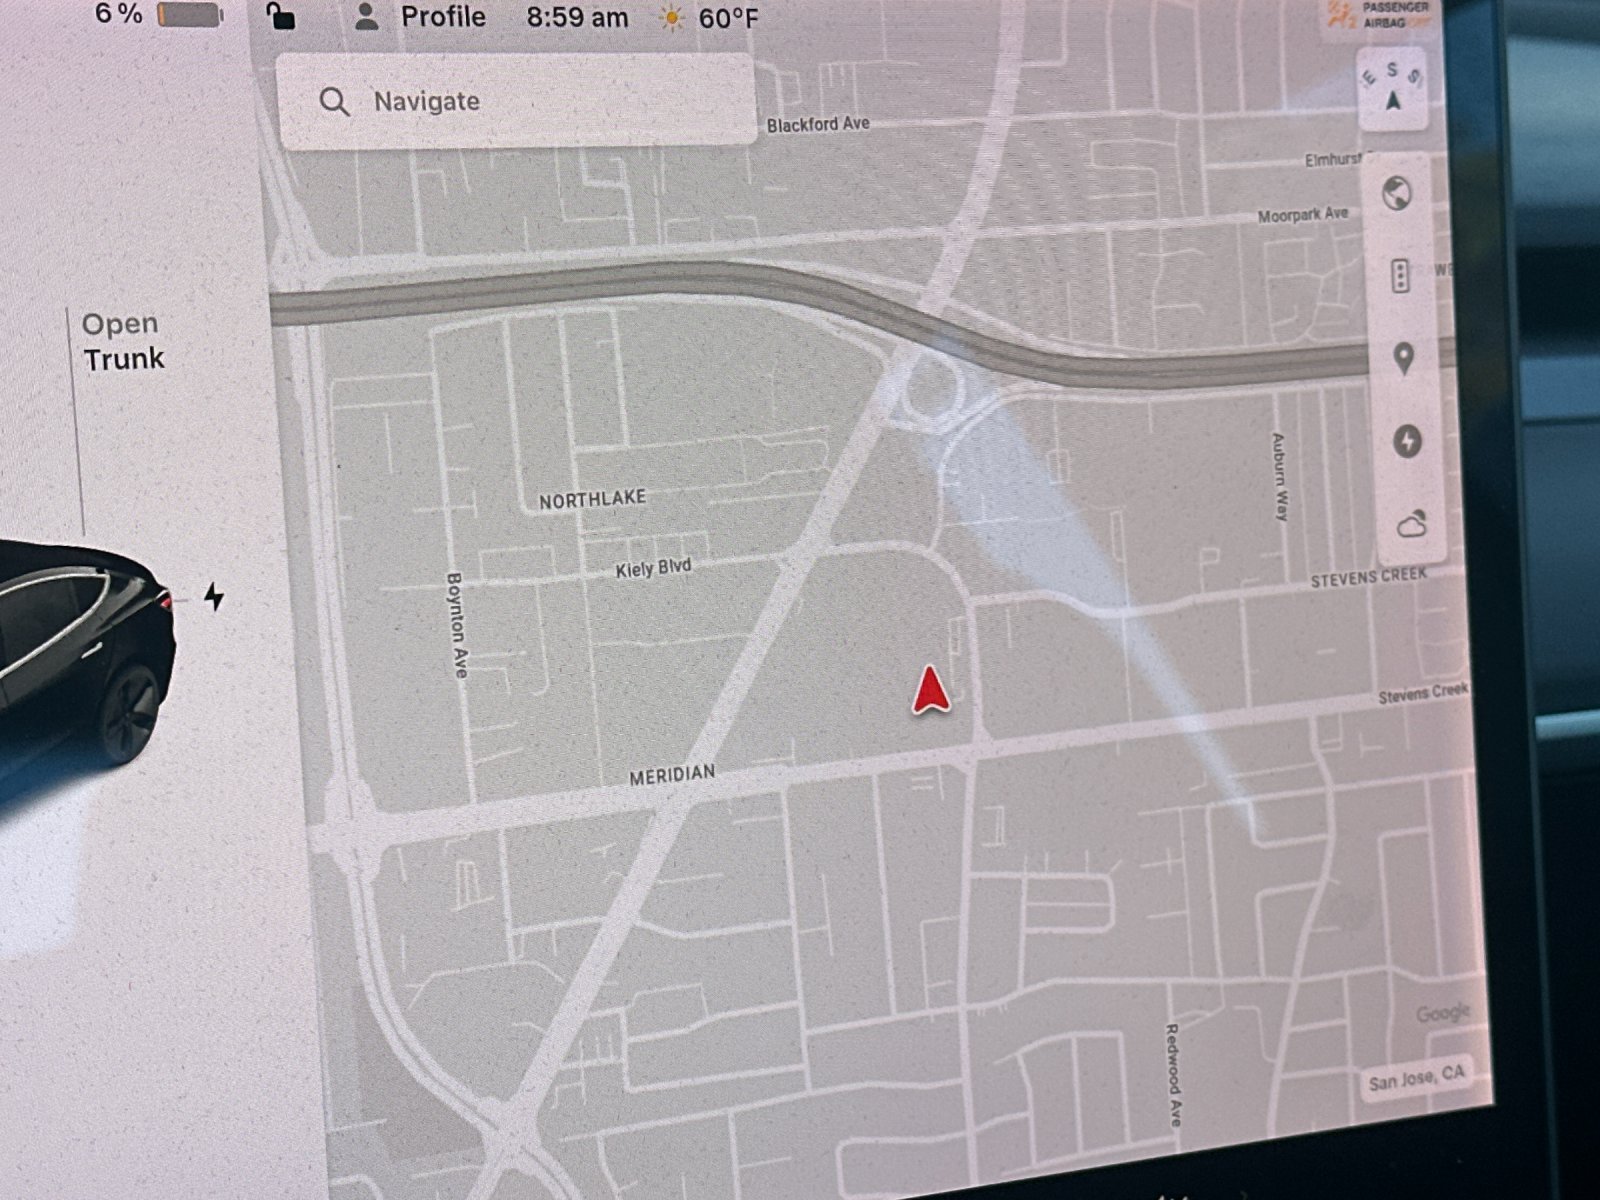Switch to satellite view with the globe icon
1600x1200 pixels.
(1398, 193)
